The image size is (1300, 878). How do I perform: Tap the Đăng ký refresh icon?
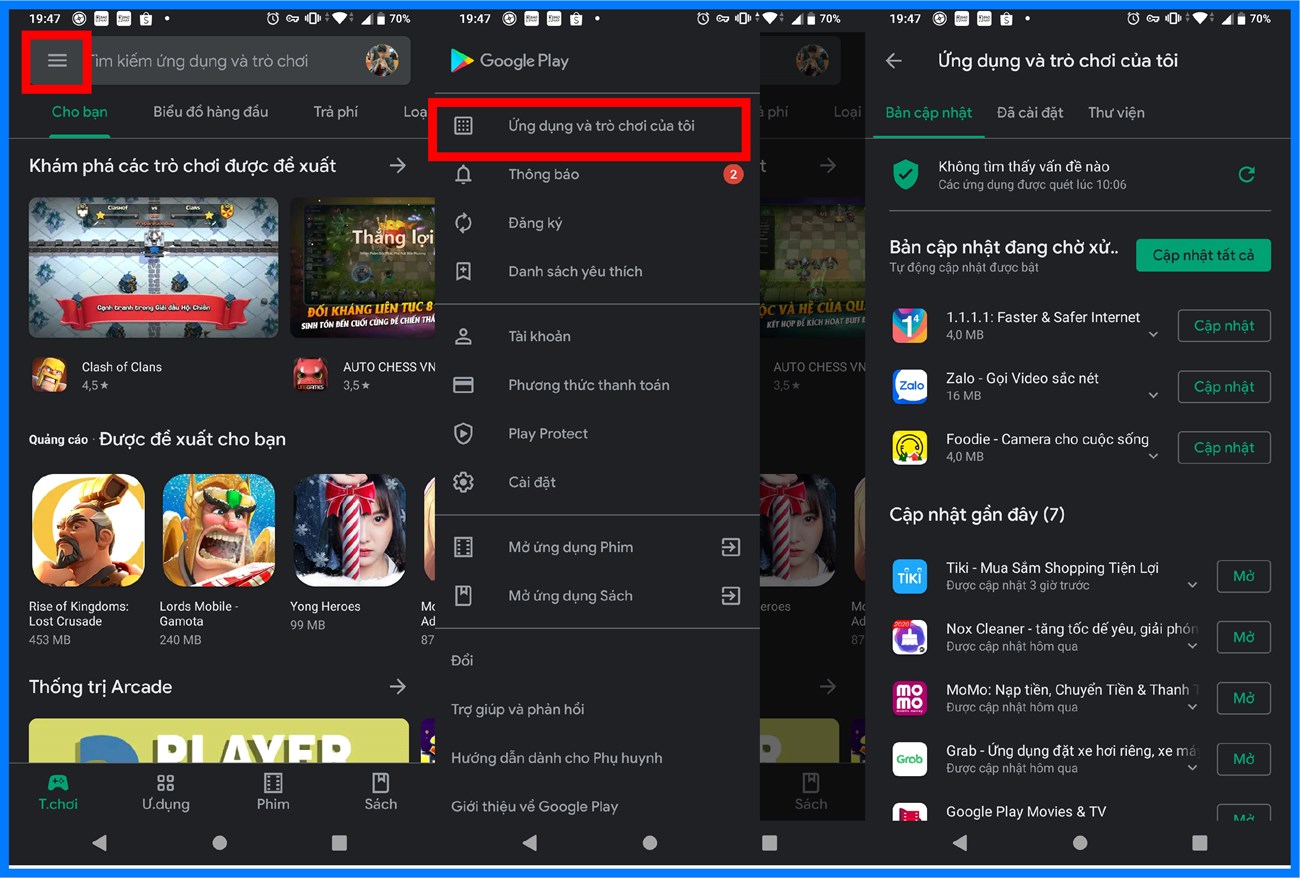tap(463, 223)
